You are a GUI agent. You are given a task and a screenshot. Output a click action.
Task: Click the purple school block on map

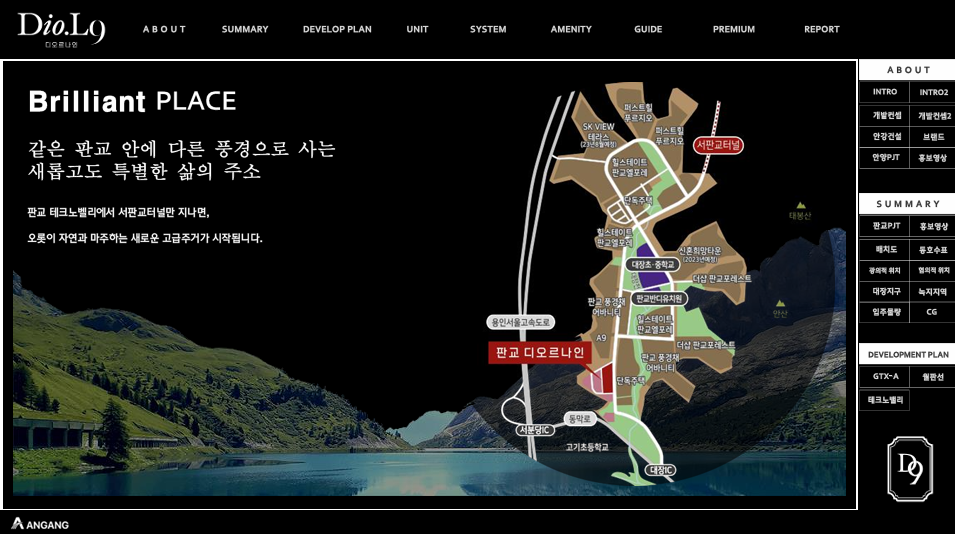[650, 270]
